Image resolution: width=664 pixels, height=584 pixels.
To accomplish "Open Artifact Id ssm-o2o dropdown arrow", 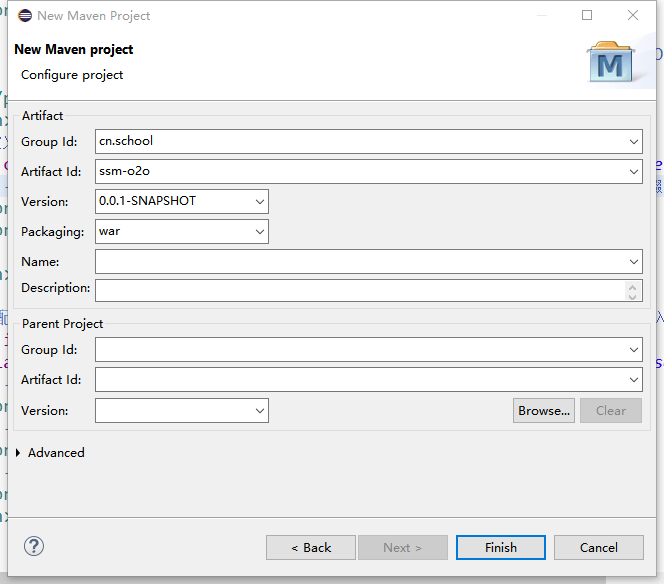I will [634, 172].
